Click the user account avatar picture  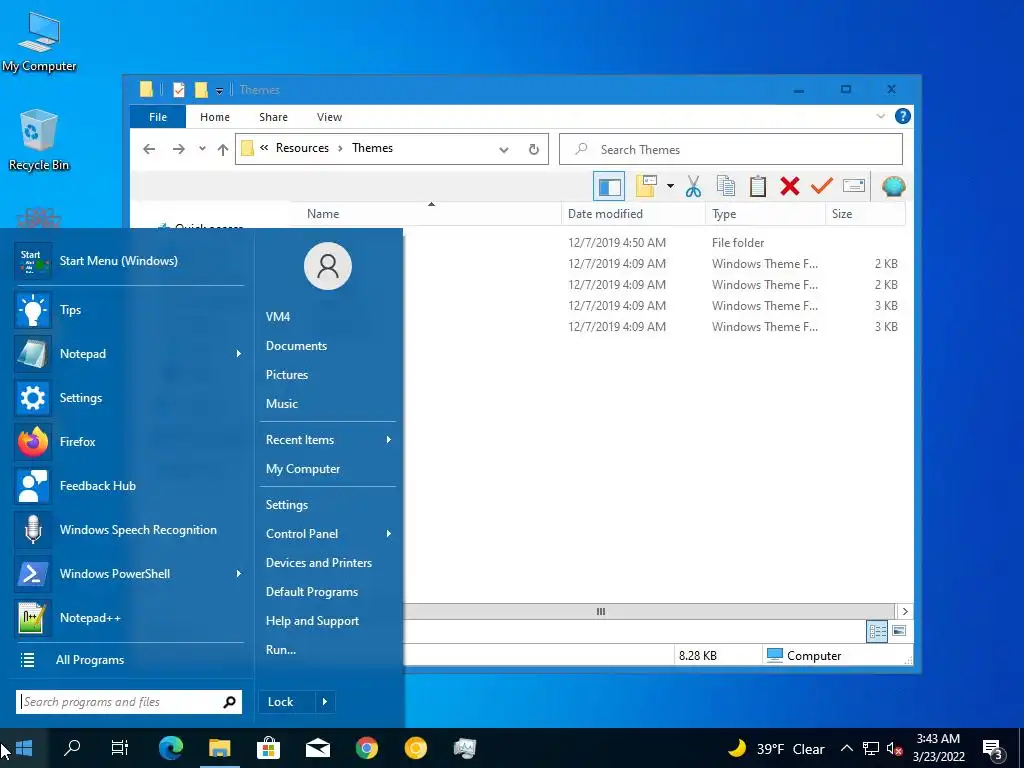328,266
